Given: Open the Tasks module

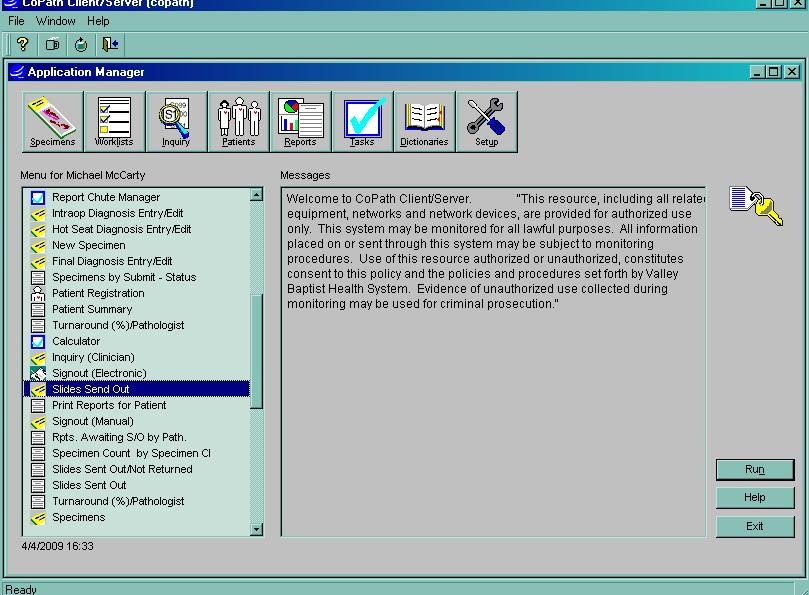Looking at the screenshot, I should (362, 120).
